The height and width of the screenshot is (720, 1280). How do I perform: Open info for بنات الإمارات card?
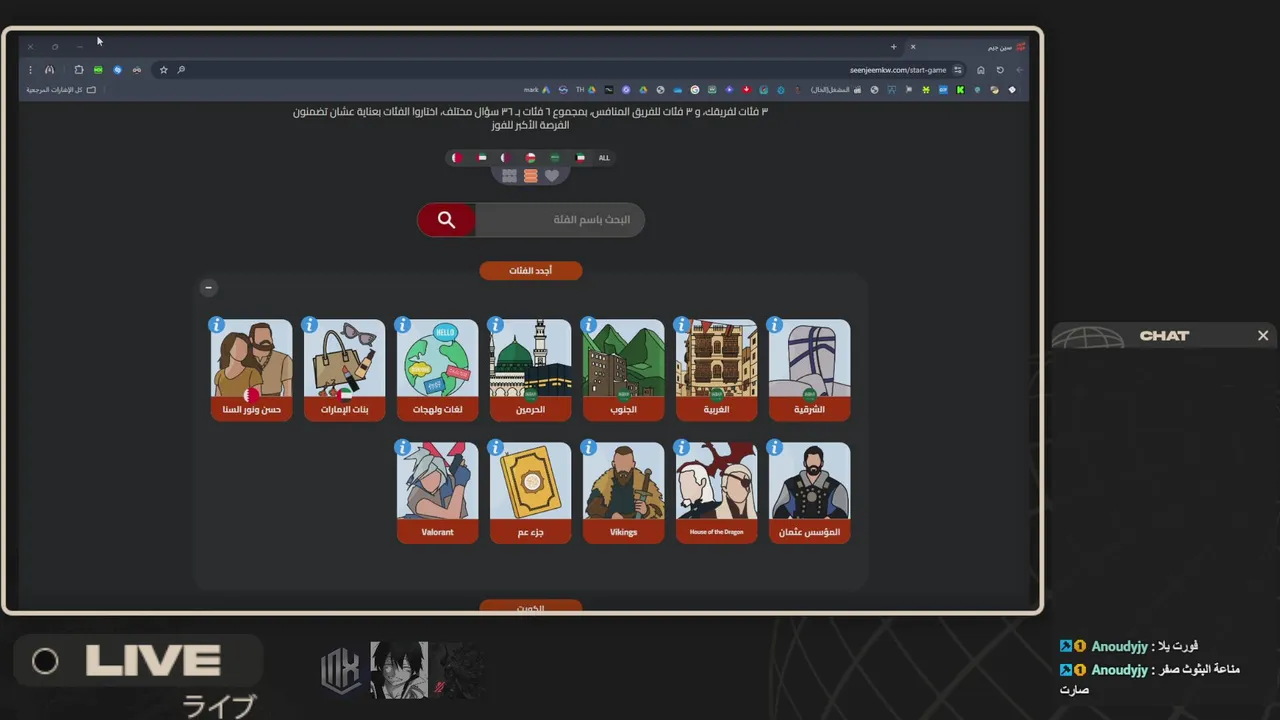click(309, 325)
